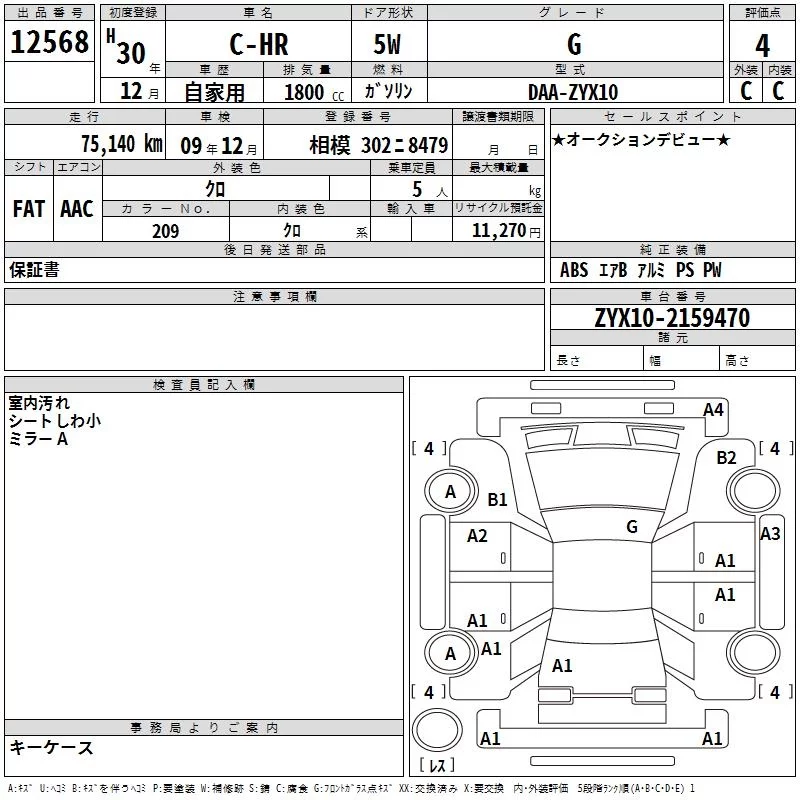Screen dimensions: 800x800
Task: Click the グレード header
Action: [x=576, y=13]
